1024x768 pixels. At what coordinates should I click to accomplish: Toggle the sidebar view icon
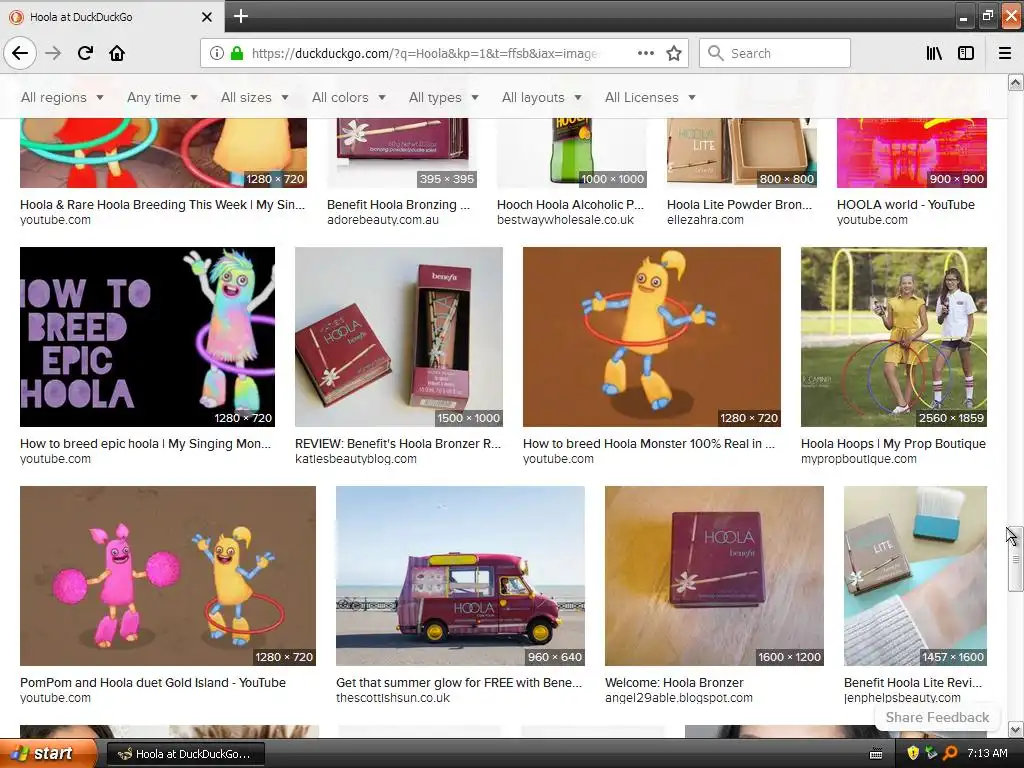point(966,53)
